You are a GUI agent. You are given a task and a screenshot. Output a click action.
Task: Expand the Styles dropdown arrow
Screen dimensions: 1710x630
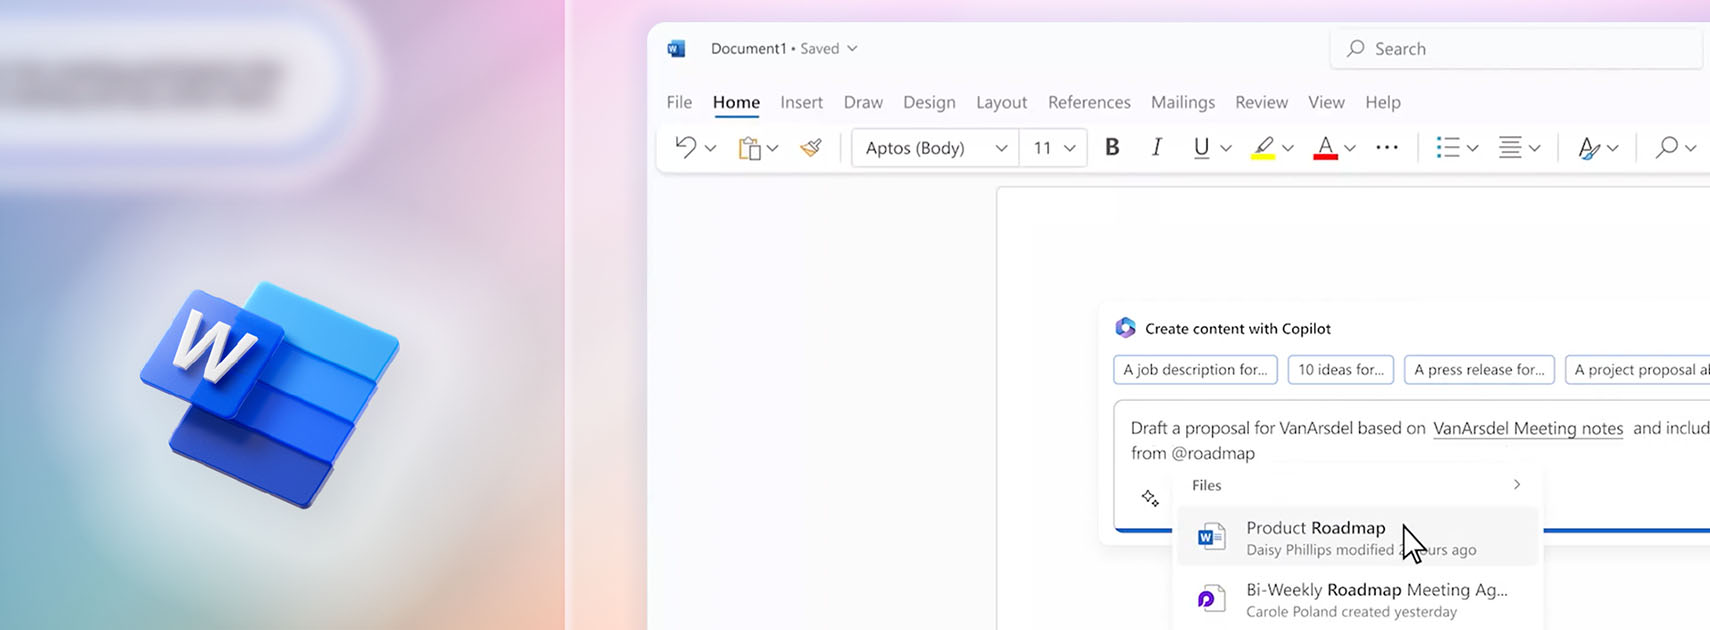point(1612,148)
